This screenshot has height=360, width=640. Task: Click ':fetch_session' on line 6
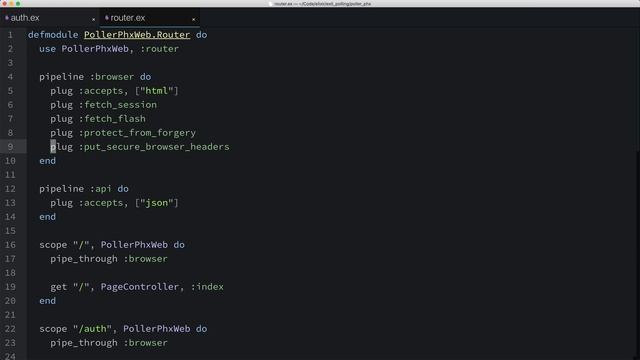coord(118,105)
